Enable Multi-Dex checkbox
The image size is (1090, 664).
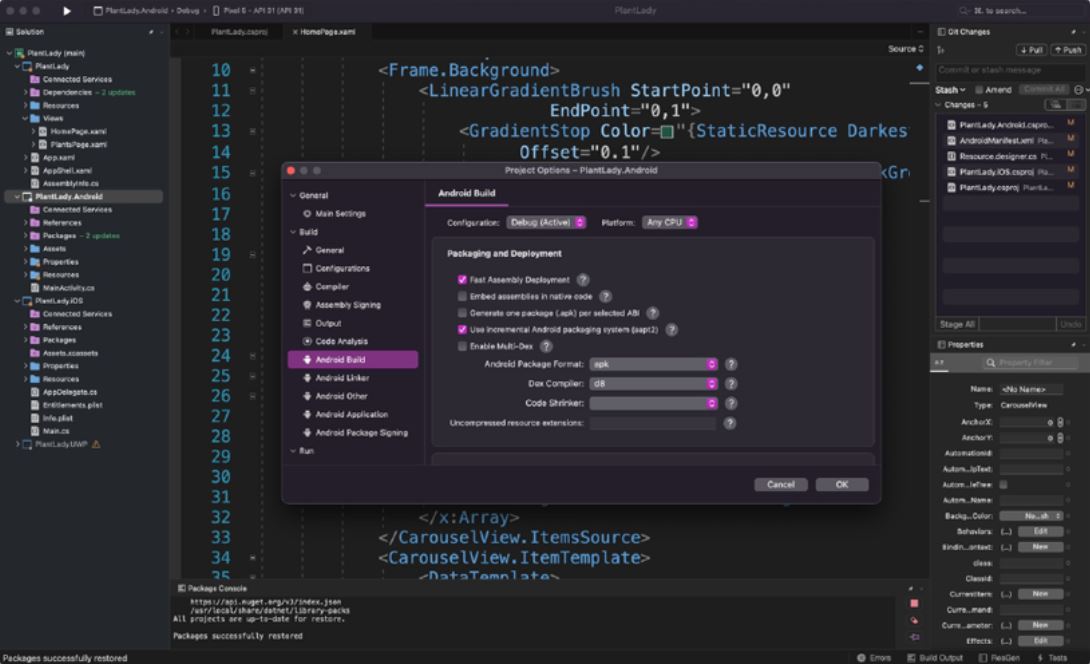tap(462, 346)
